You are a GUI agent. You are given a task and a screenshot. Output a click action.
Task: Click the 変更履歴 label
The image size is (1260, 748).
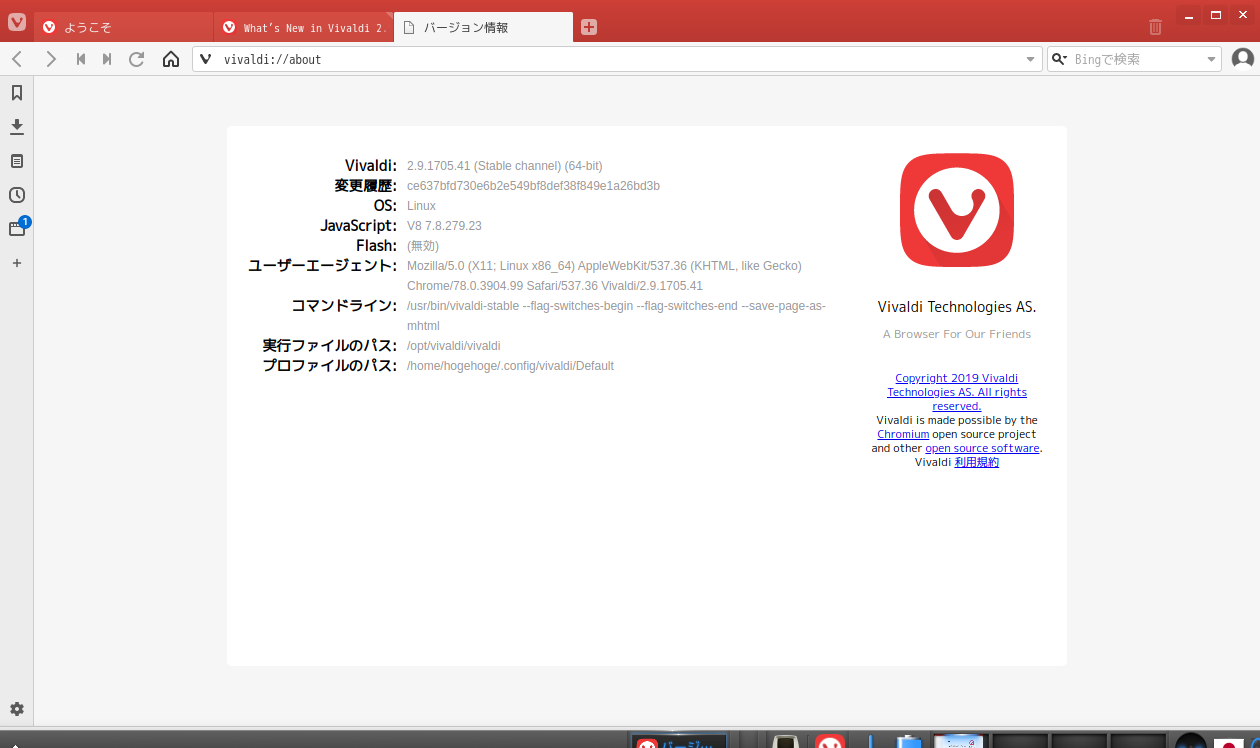365,186
